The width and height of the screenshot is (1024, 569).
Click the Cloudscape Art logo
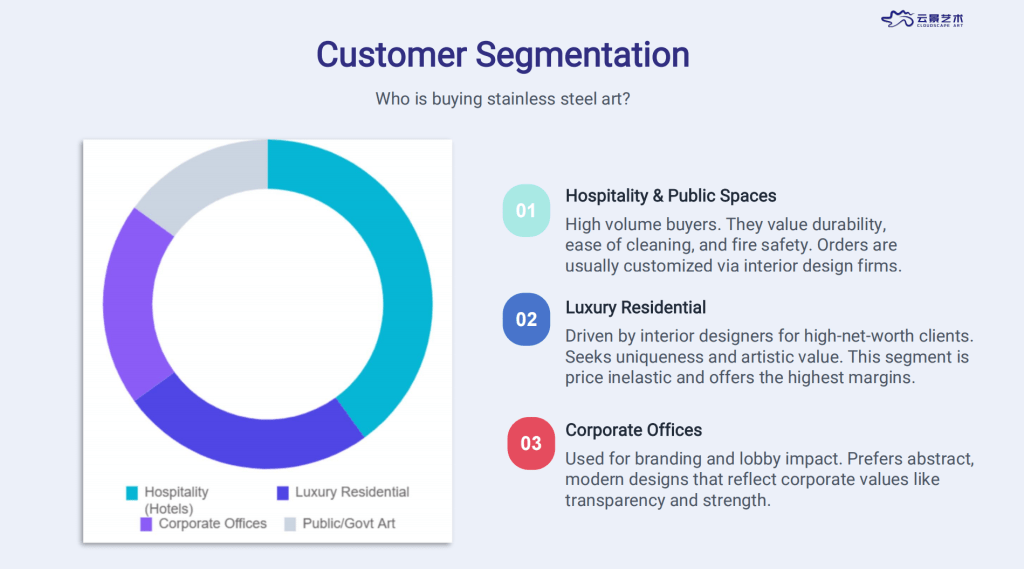[x=923, y=19]
